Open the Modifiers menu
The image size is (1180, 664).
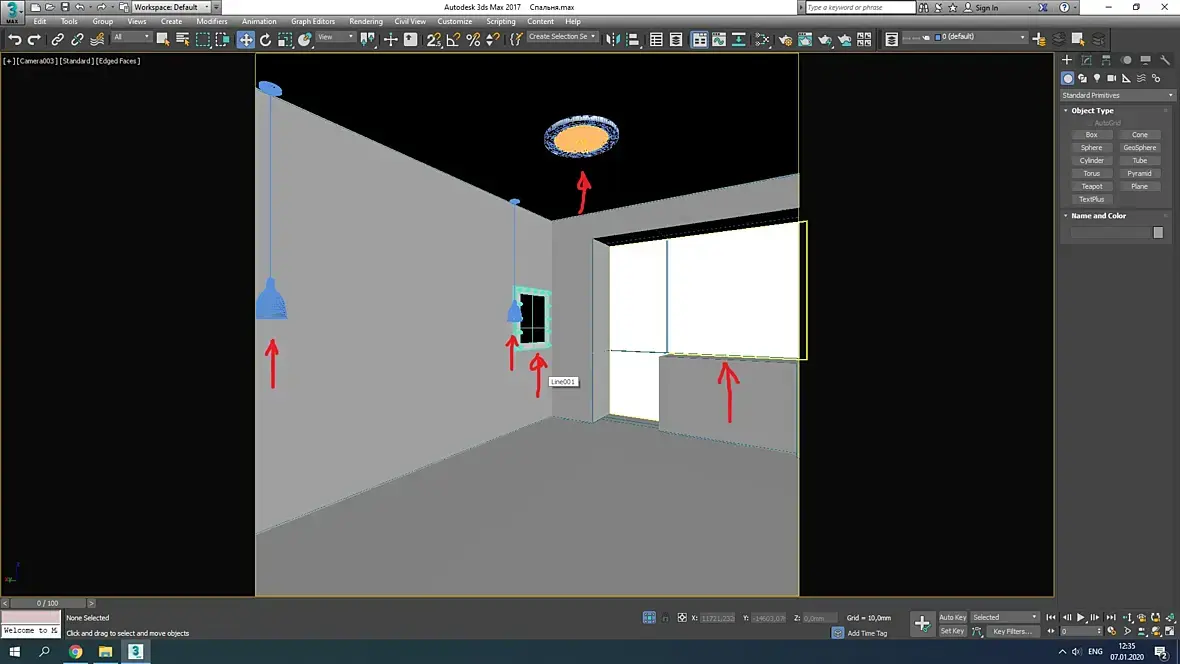[211, 21]
